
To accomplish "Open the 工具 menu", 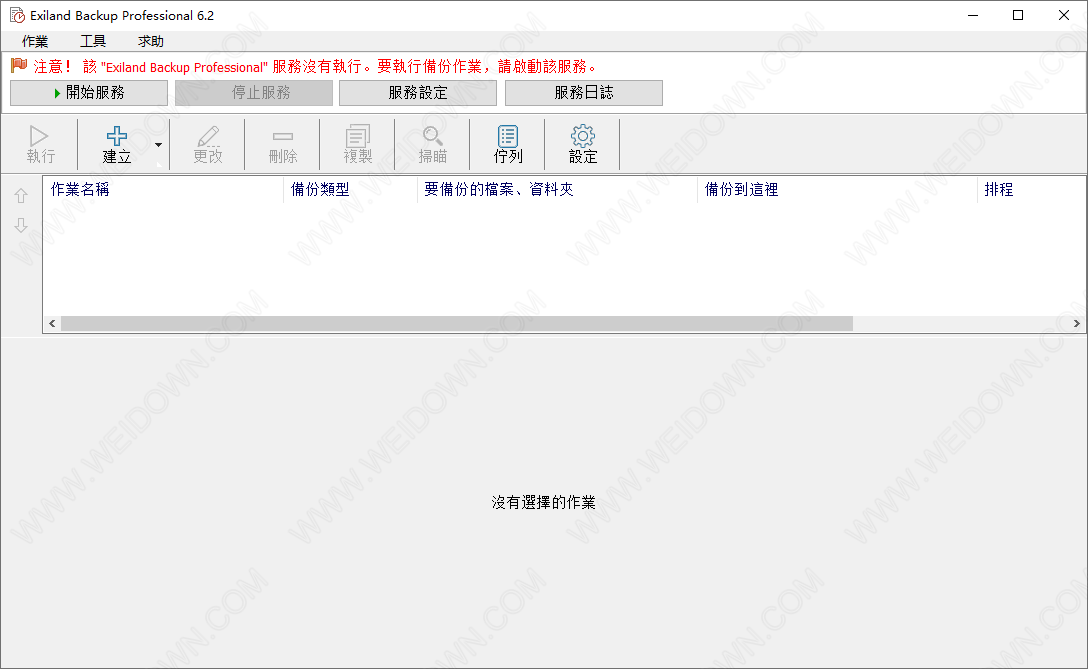I will click(x=93, y=42).
